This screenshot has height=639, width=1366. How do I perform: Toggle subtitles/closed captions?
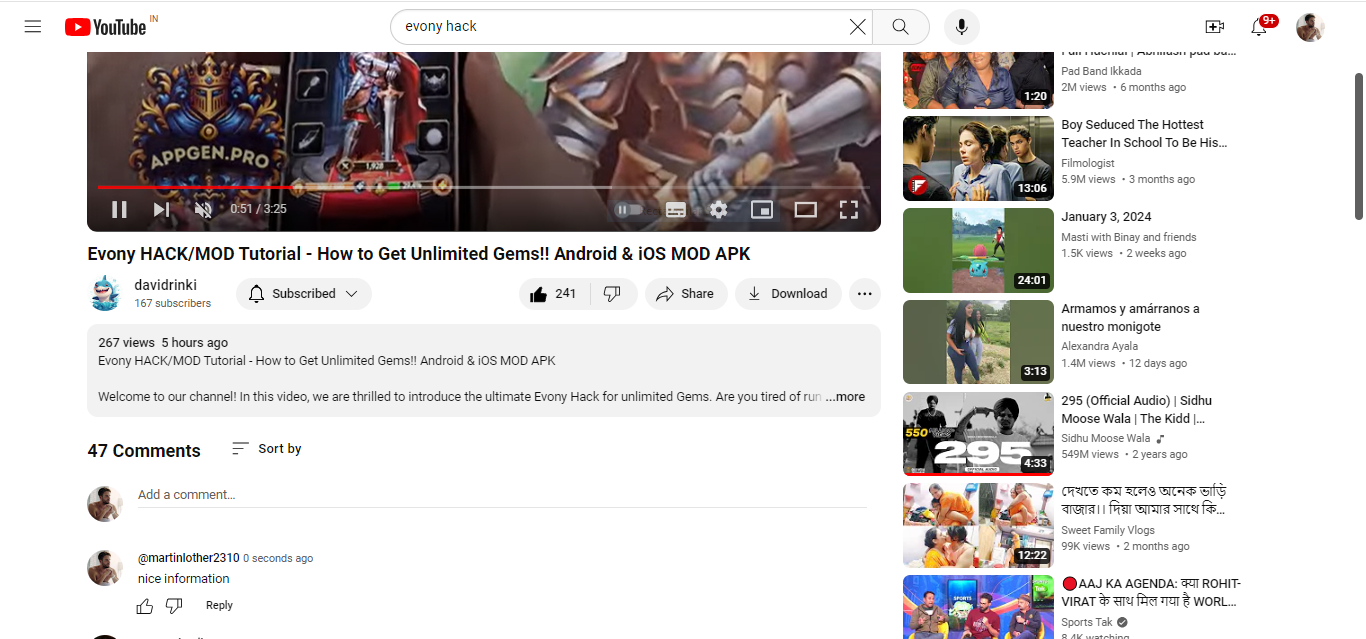[x=675, y=209]
